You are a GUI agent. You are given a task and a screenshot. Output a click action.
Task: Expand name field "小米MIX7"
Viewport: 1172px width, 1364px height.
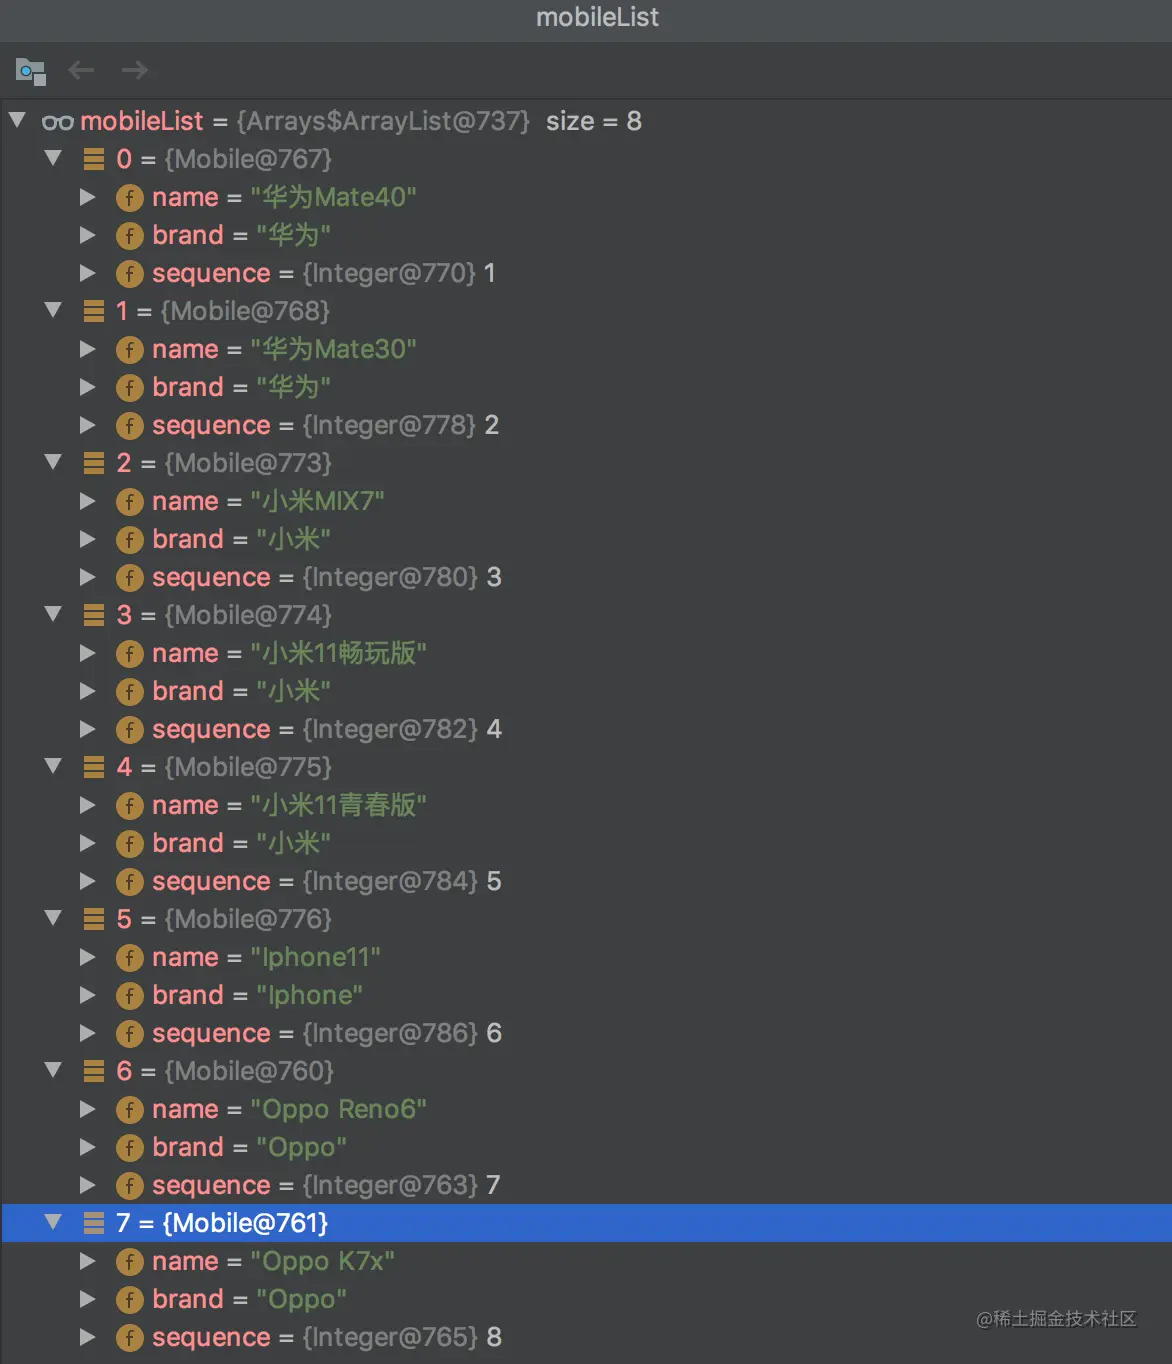pyautogui.click(x=88, y=501)
